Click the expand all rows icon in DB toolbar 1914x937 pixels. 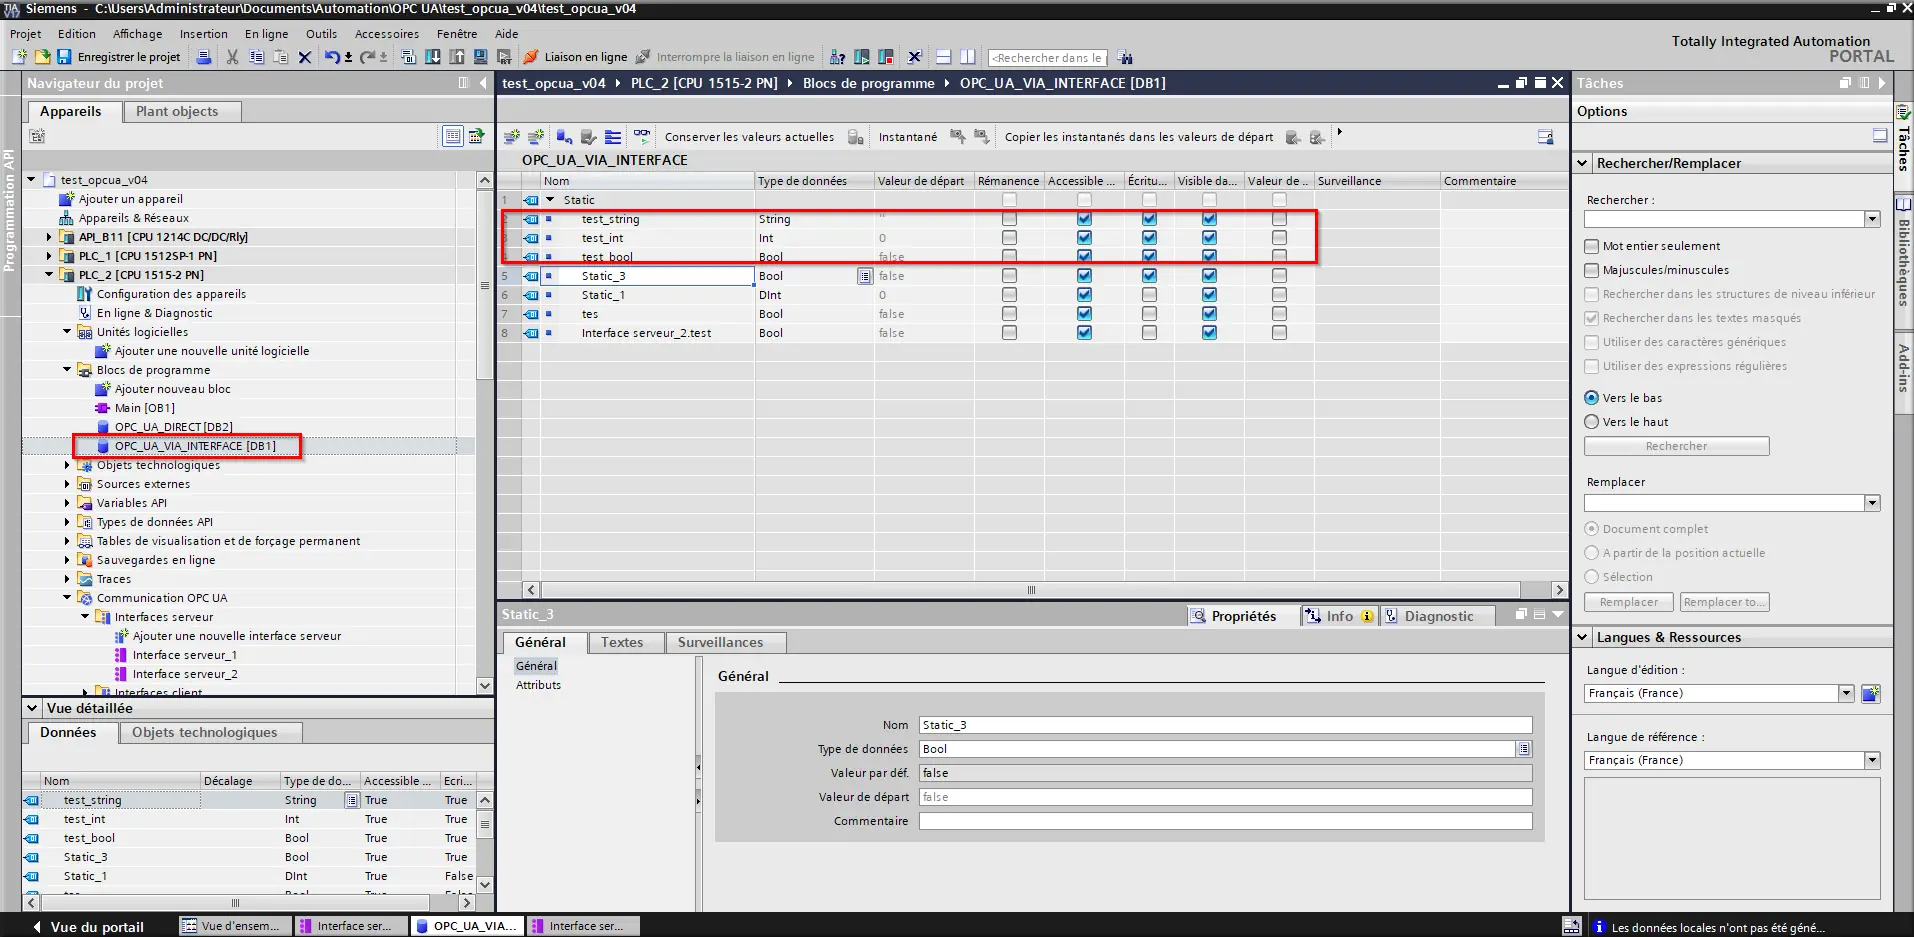pos(613,137)
